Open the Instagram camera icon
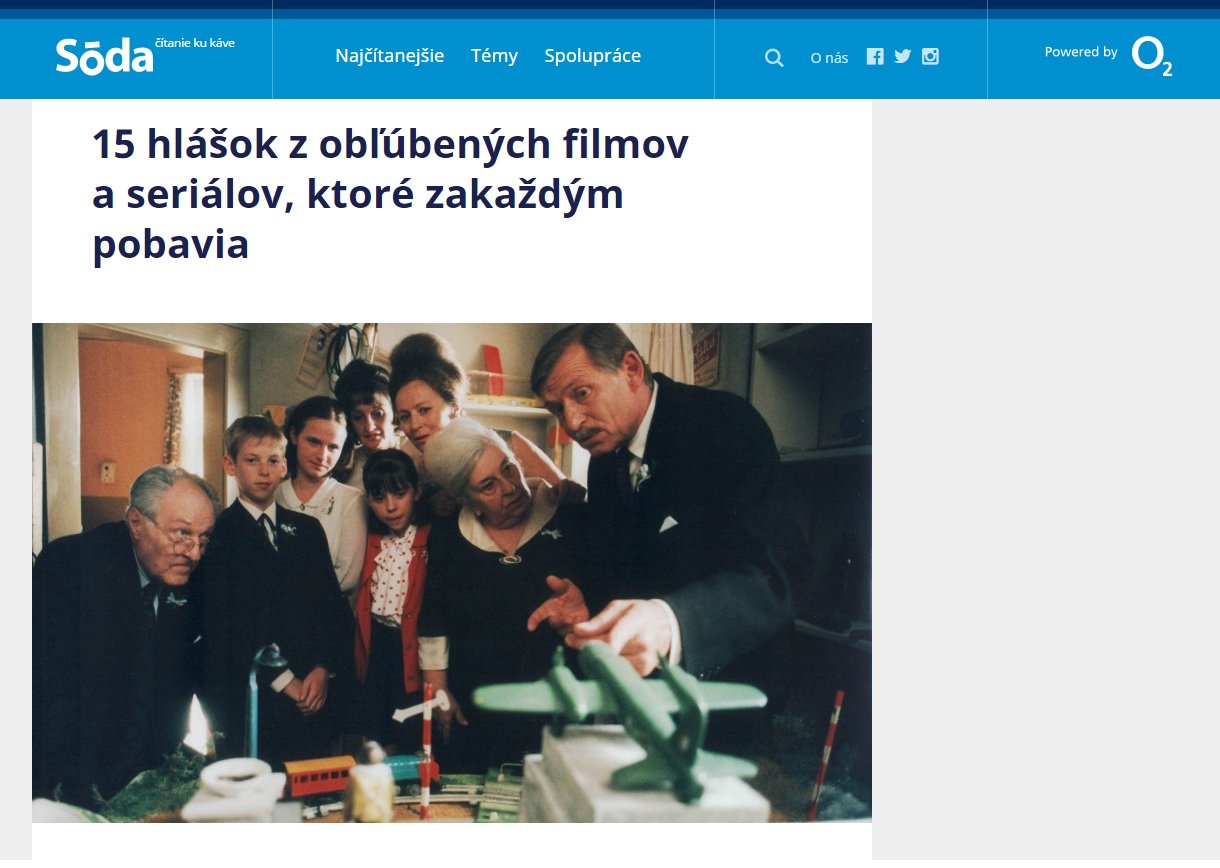Screen dimensions: 1220x868 point(930,57)
